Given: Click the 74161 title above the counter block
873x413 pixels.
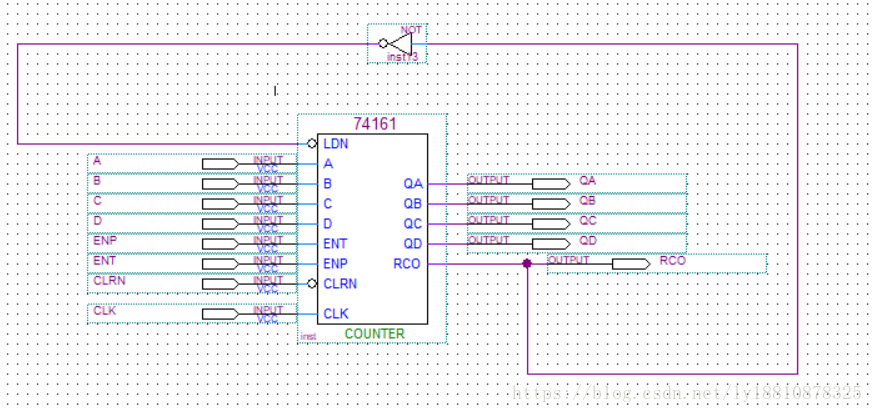Looking at the screenshot, I should click(375, 124).
